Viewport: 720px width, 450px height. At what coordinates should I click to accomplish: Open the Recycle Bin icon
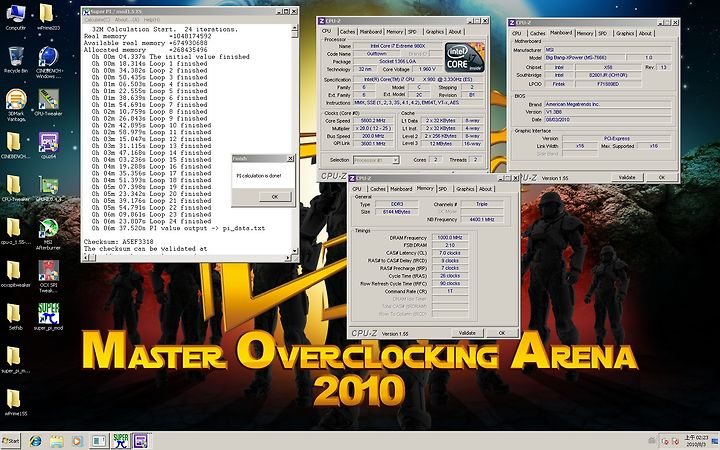(x=16, y=56)
